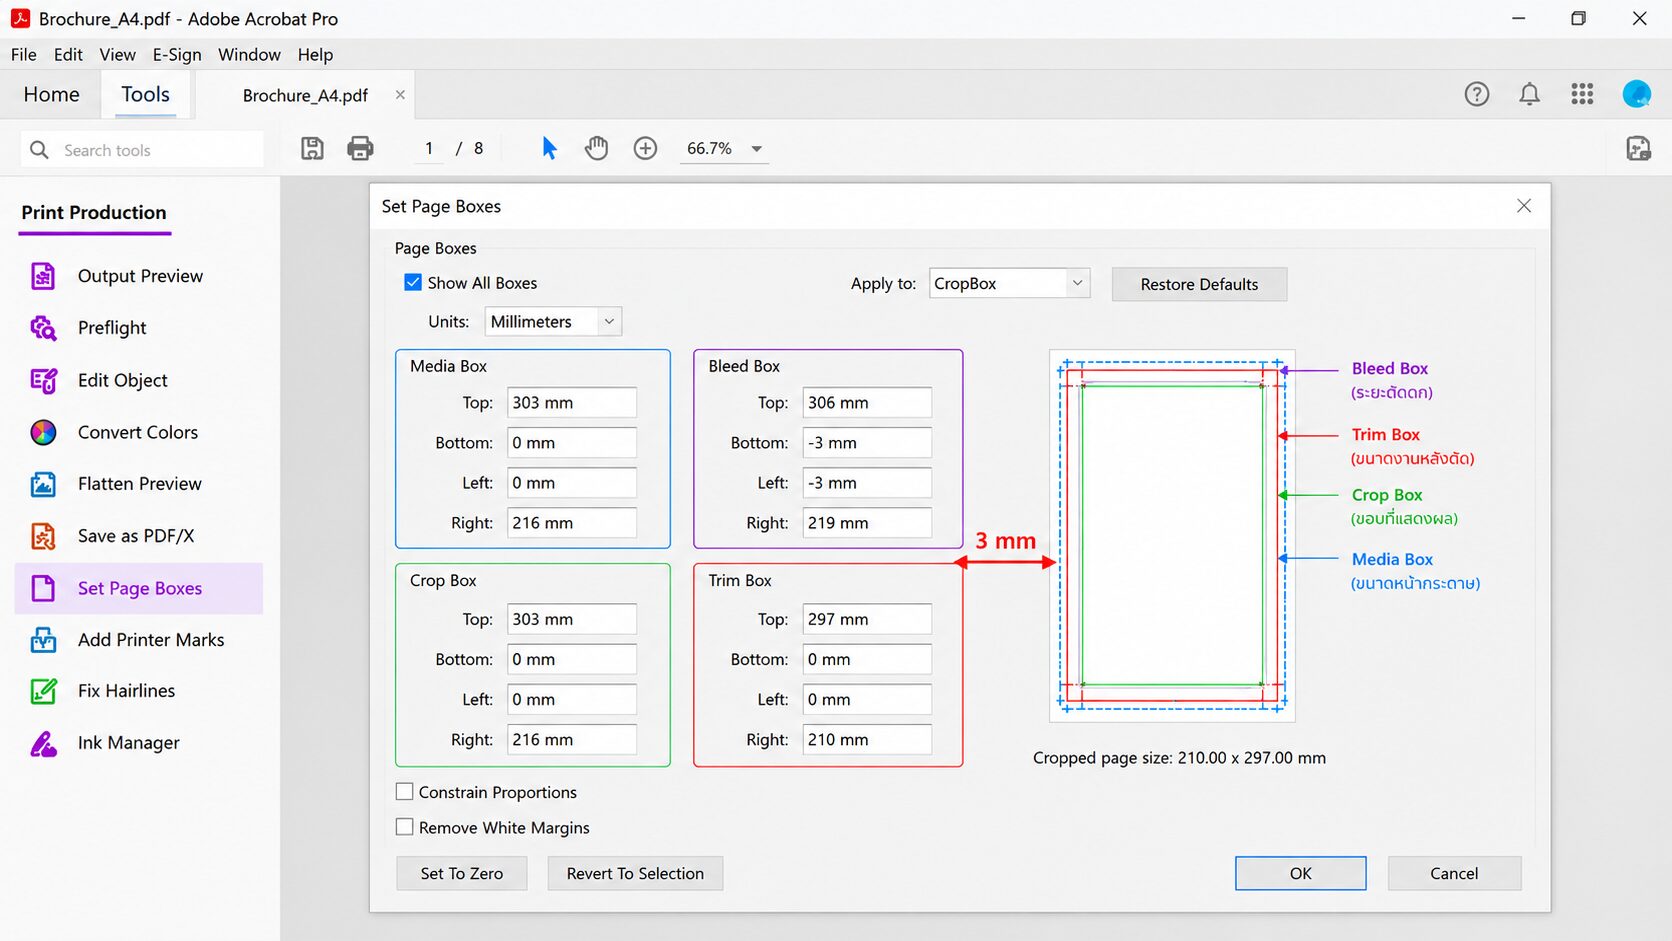This screenshot has width=1672, height=941.
Task: Close the Set Page Boxes dialog
Action: coord(1524,206)
